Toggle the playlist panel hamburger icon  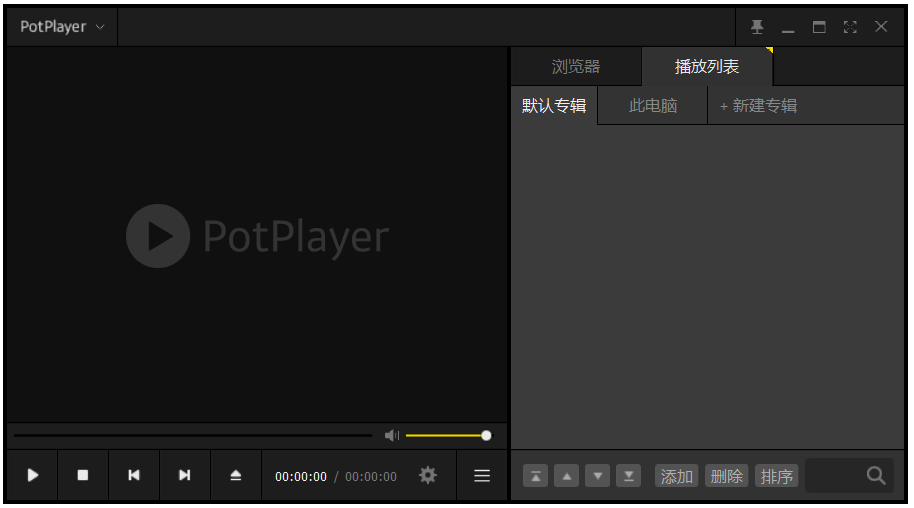482,475
